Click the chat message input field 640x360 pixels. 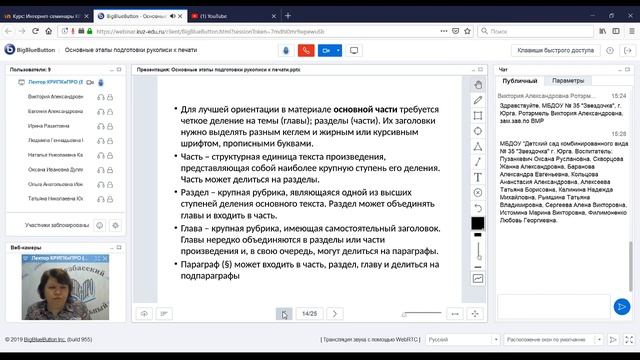553,307
